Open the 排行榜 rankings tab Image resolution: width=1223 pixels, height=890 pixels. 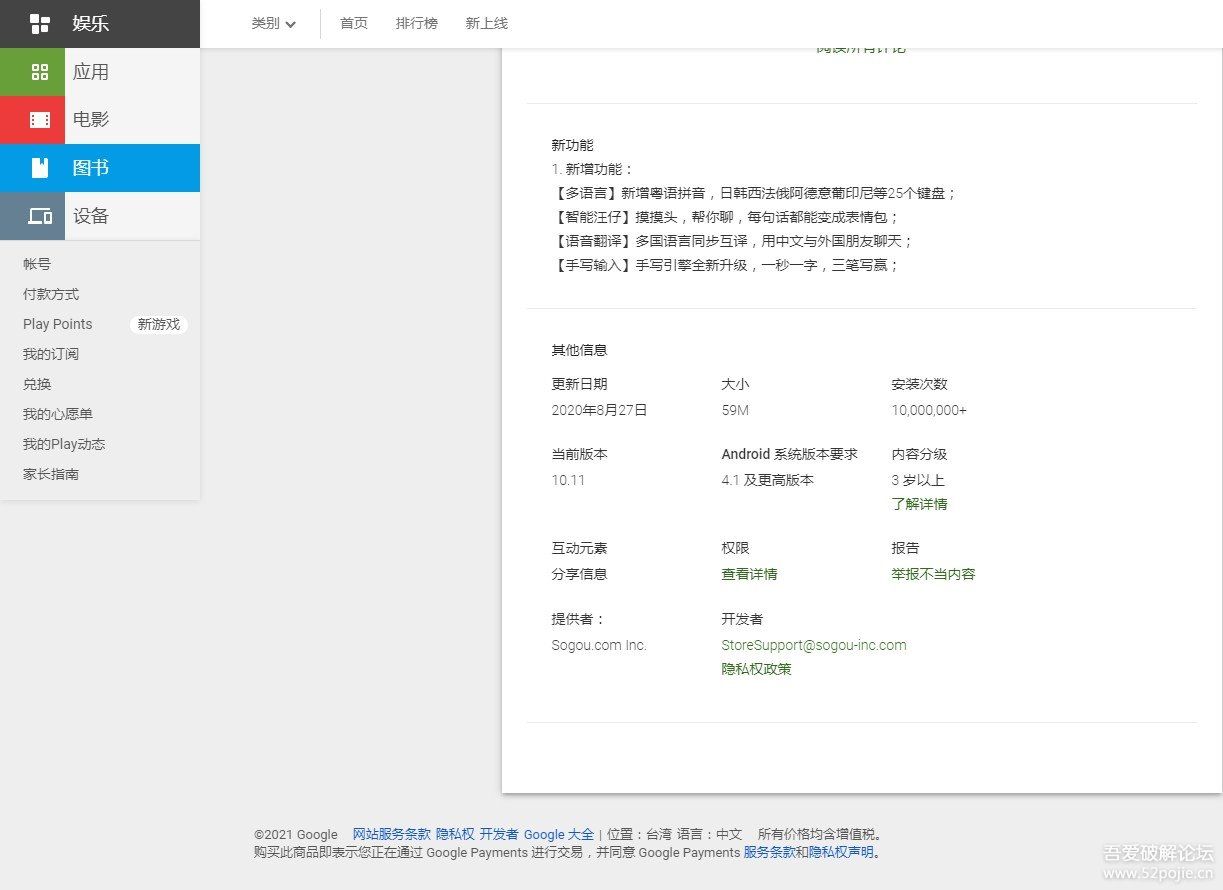tap(417, 23)
